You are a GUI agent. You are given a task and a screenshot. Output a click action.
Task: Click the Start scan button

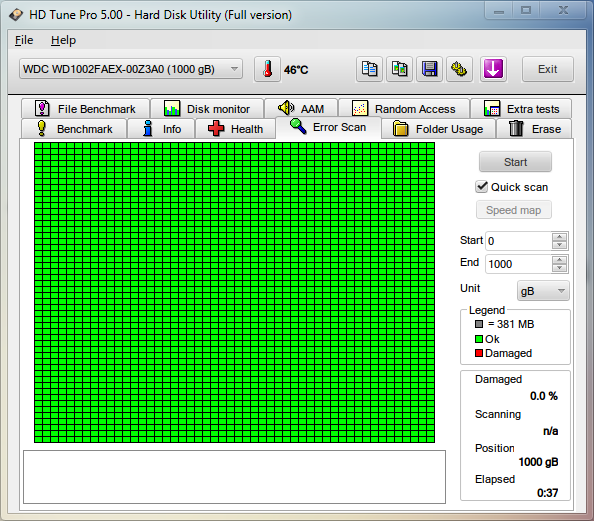515,162
